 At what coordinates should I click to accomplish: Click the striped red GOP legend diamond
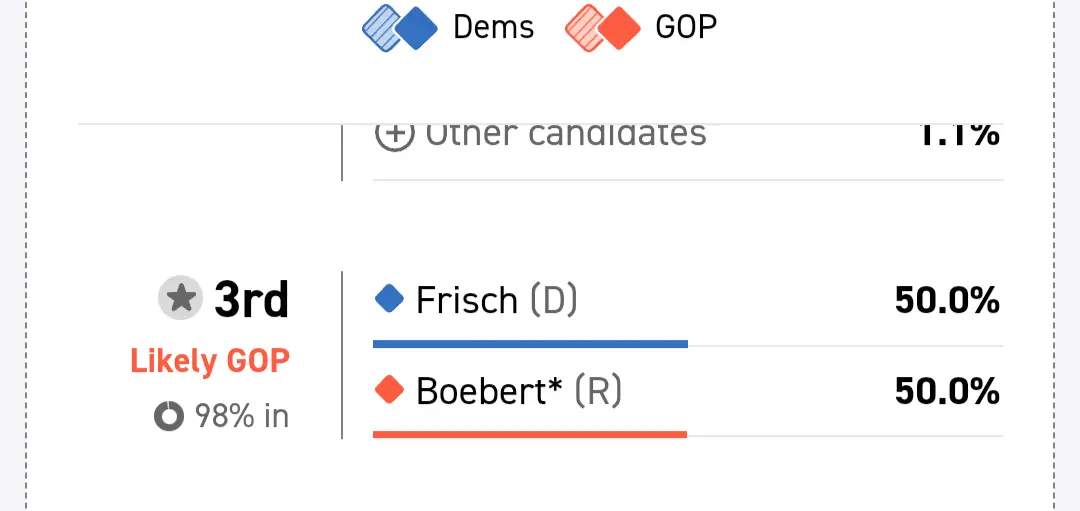584,28
